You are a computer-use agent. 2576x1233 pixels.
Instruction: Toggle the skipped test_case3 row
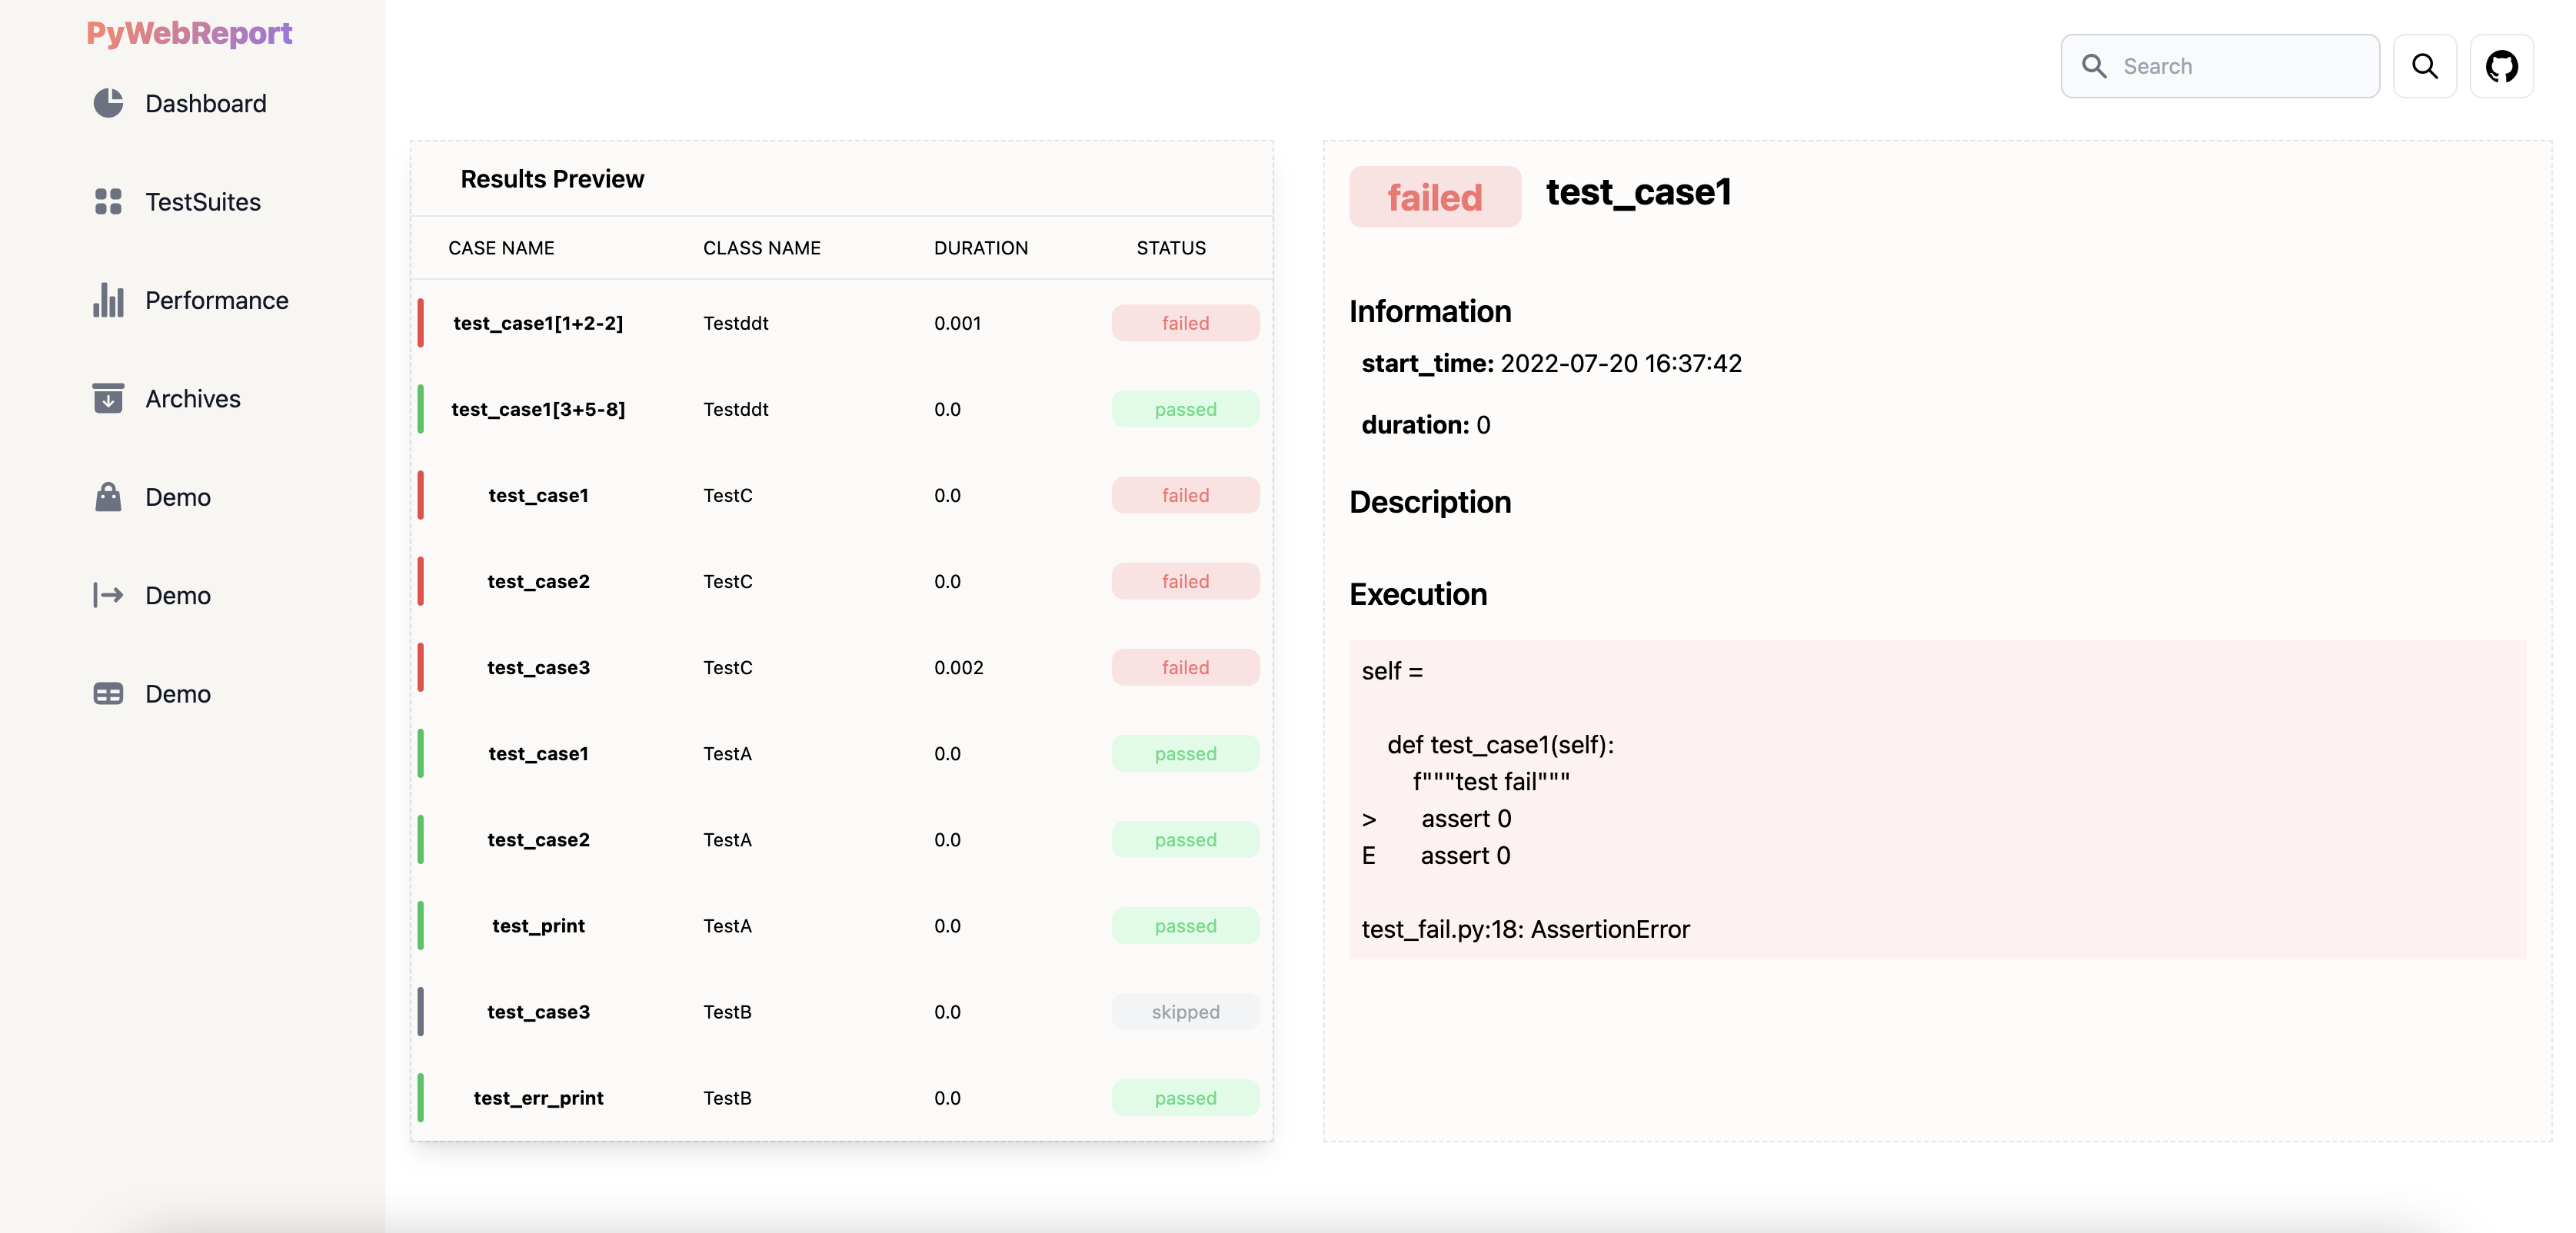[x=841, y=1012]
